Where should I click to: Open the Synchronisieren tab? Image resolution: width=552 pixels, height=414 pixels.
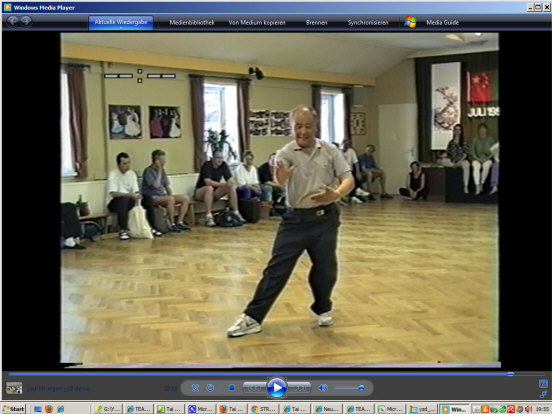tap(368, 23)
